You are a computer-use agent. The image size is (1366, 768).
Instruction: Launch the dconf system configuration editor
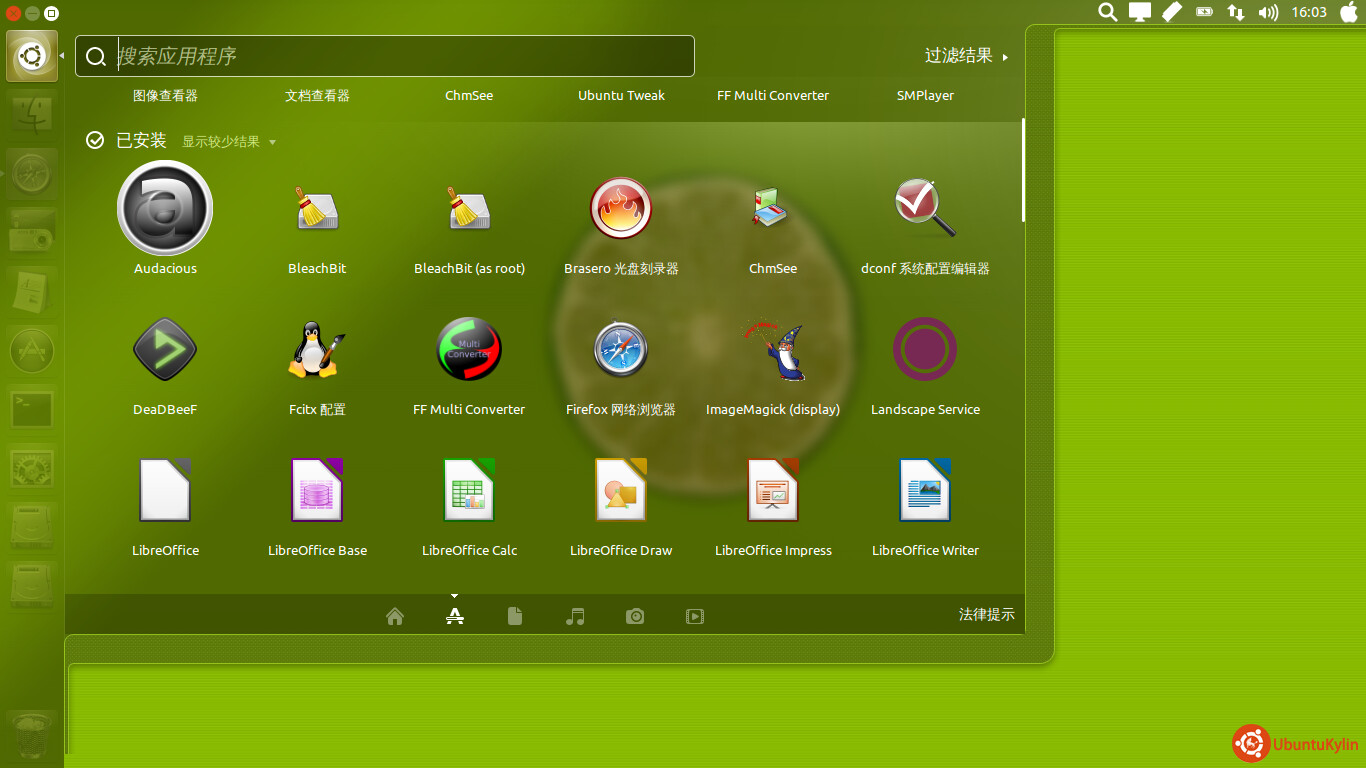tap(925, 209)
